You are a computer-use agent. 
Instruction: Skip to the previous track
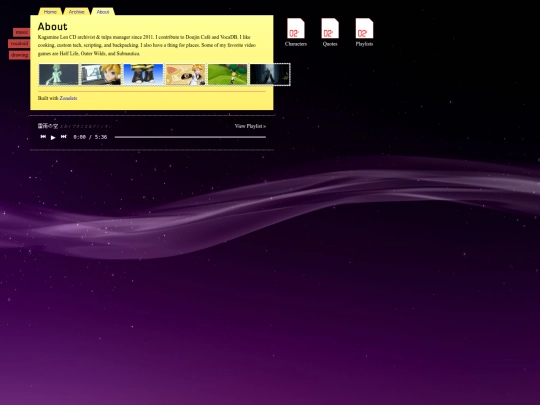pos(43,137)
